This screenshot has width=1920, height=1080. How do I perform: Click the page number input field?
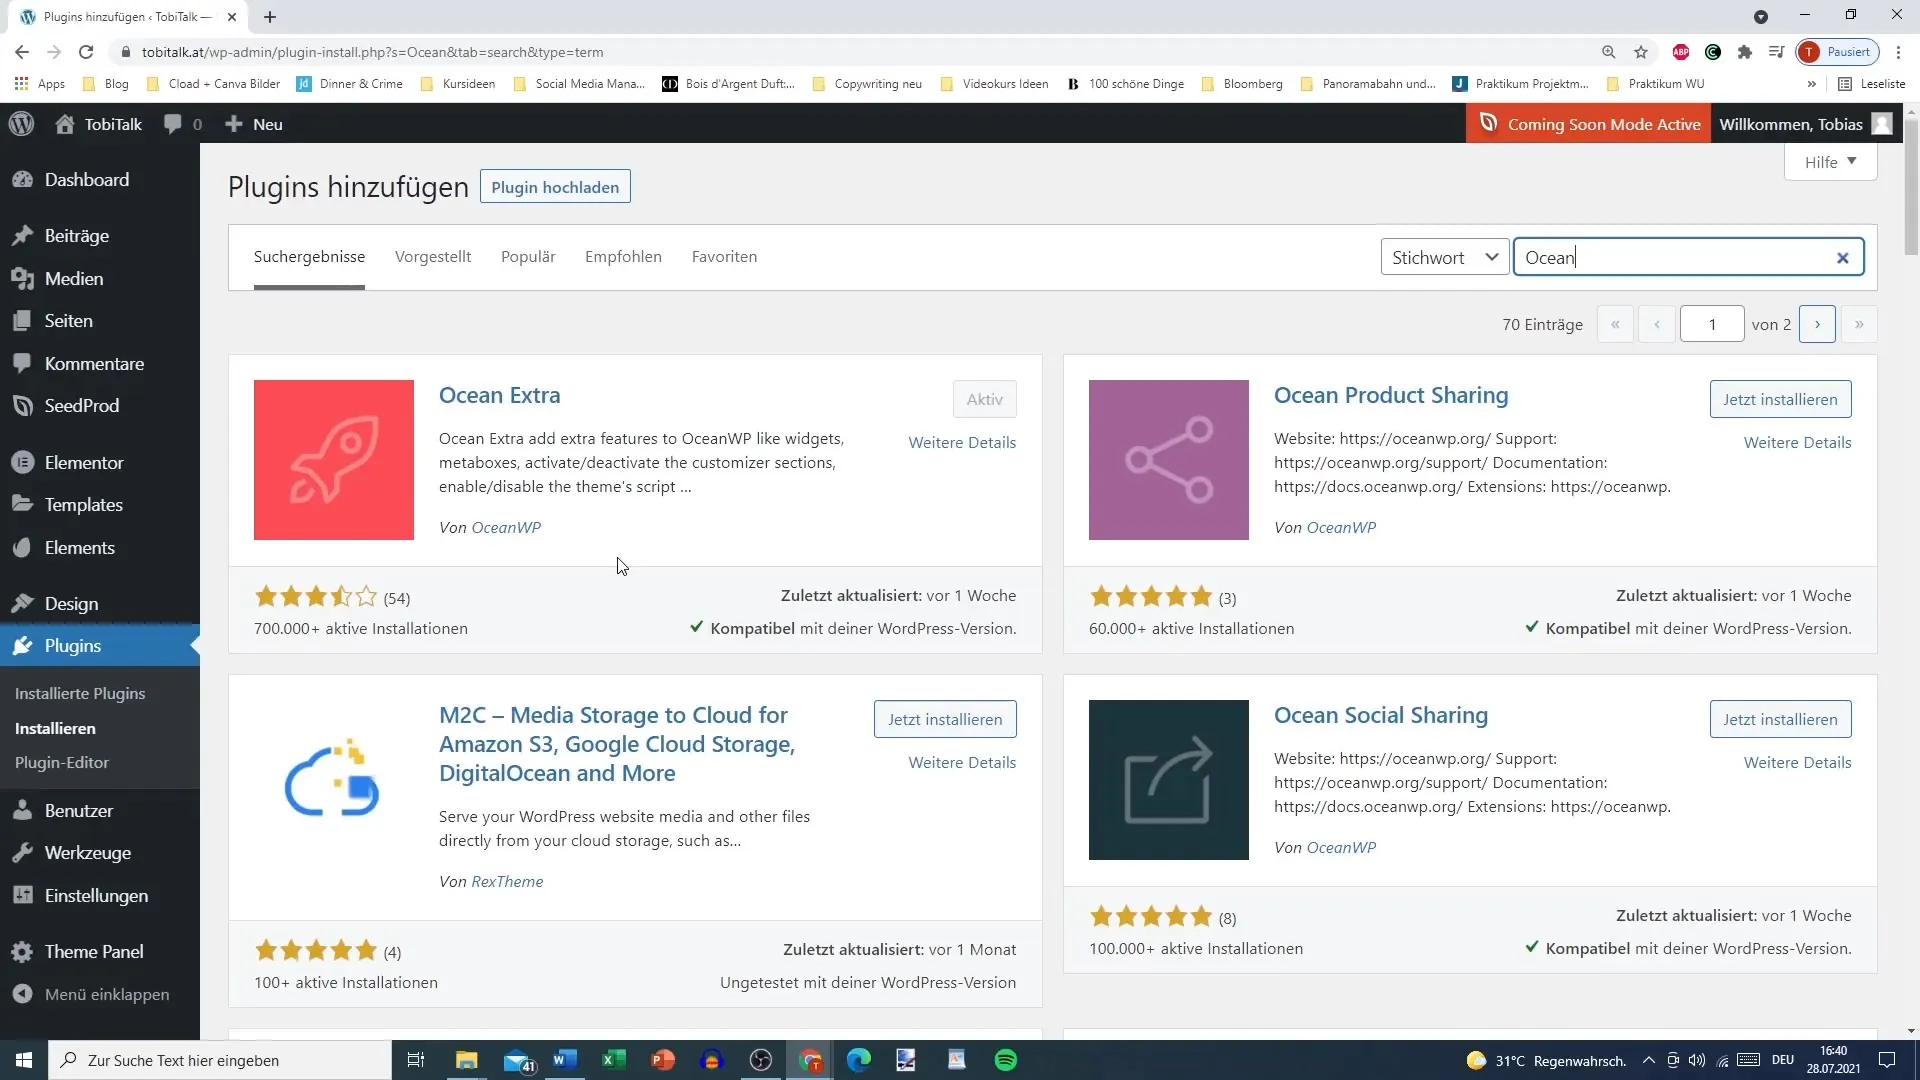tap(1712, 323)
